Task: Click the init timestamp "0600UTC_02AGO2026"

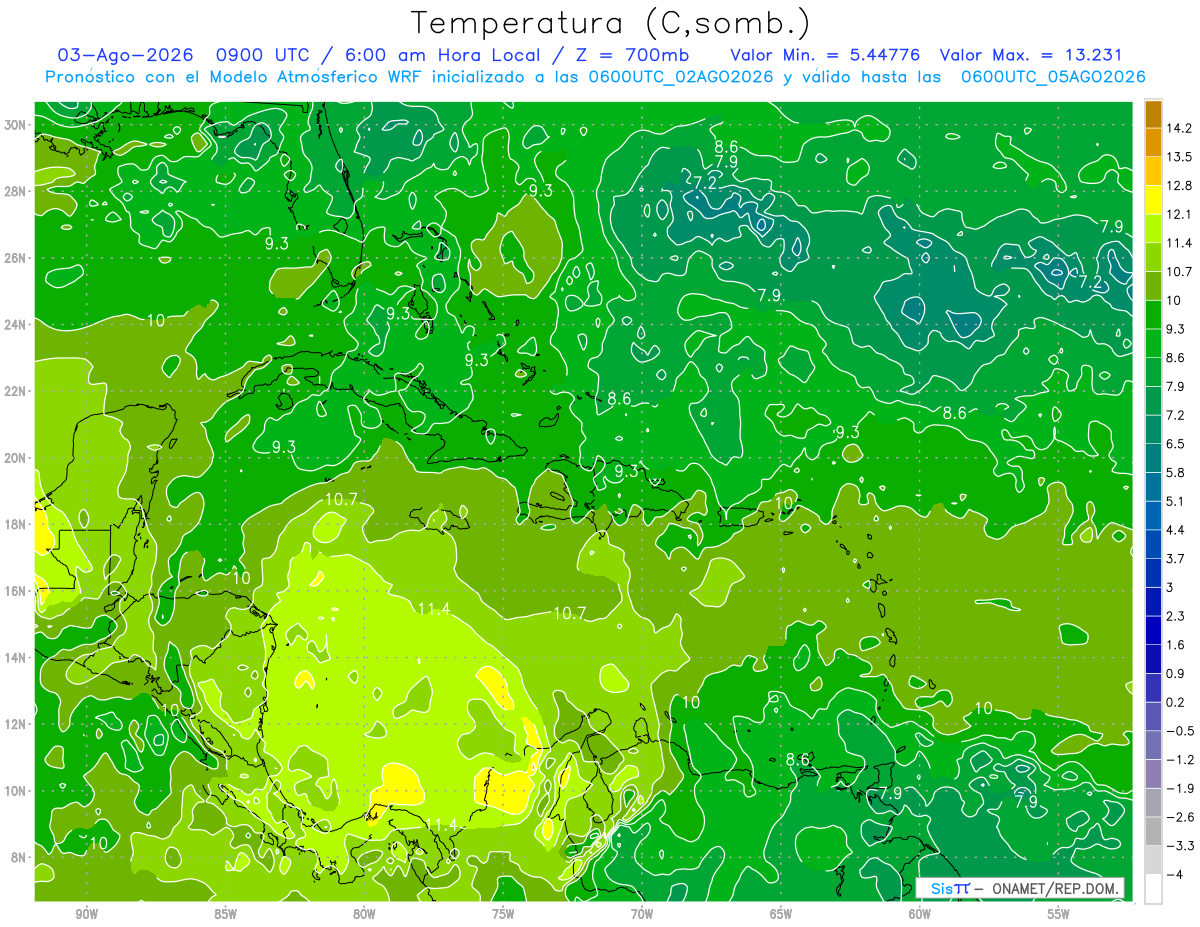Action: [681, 77]
